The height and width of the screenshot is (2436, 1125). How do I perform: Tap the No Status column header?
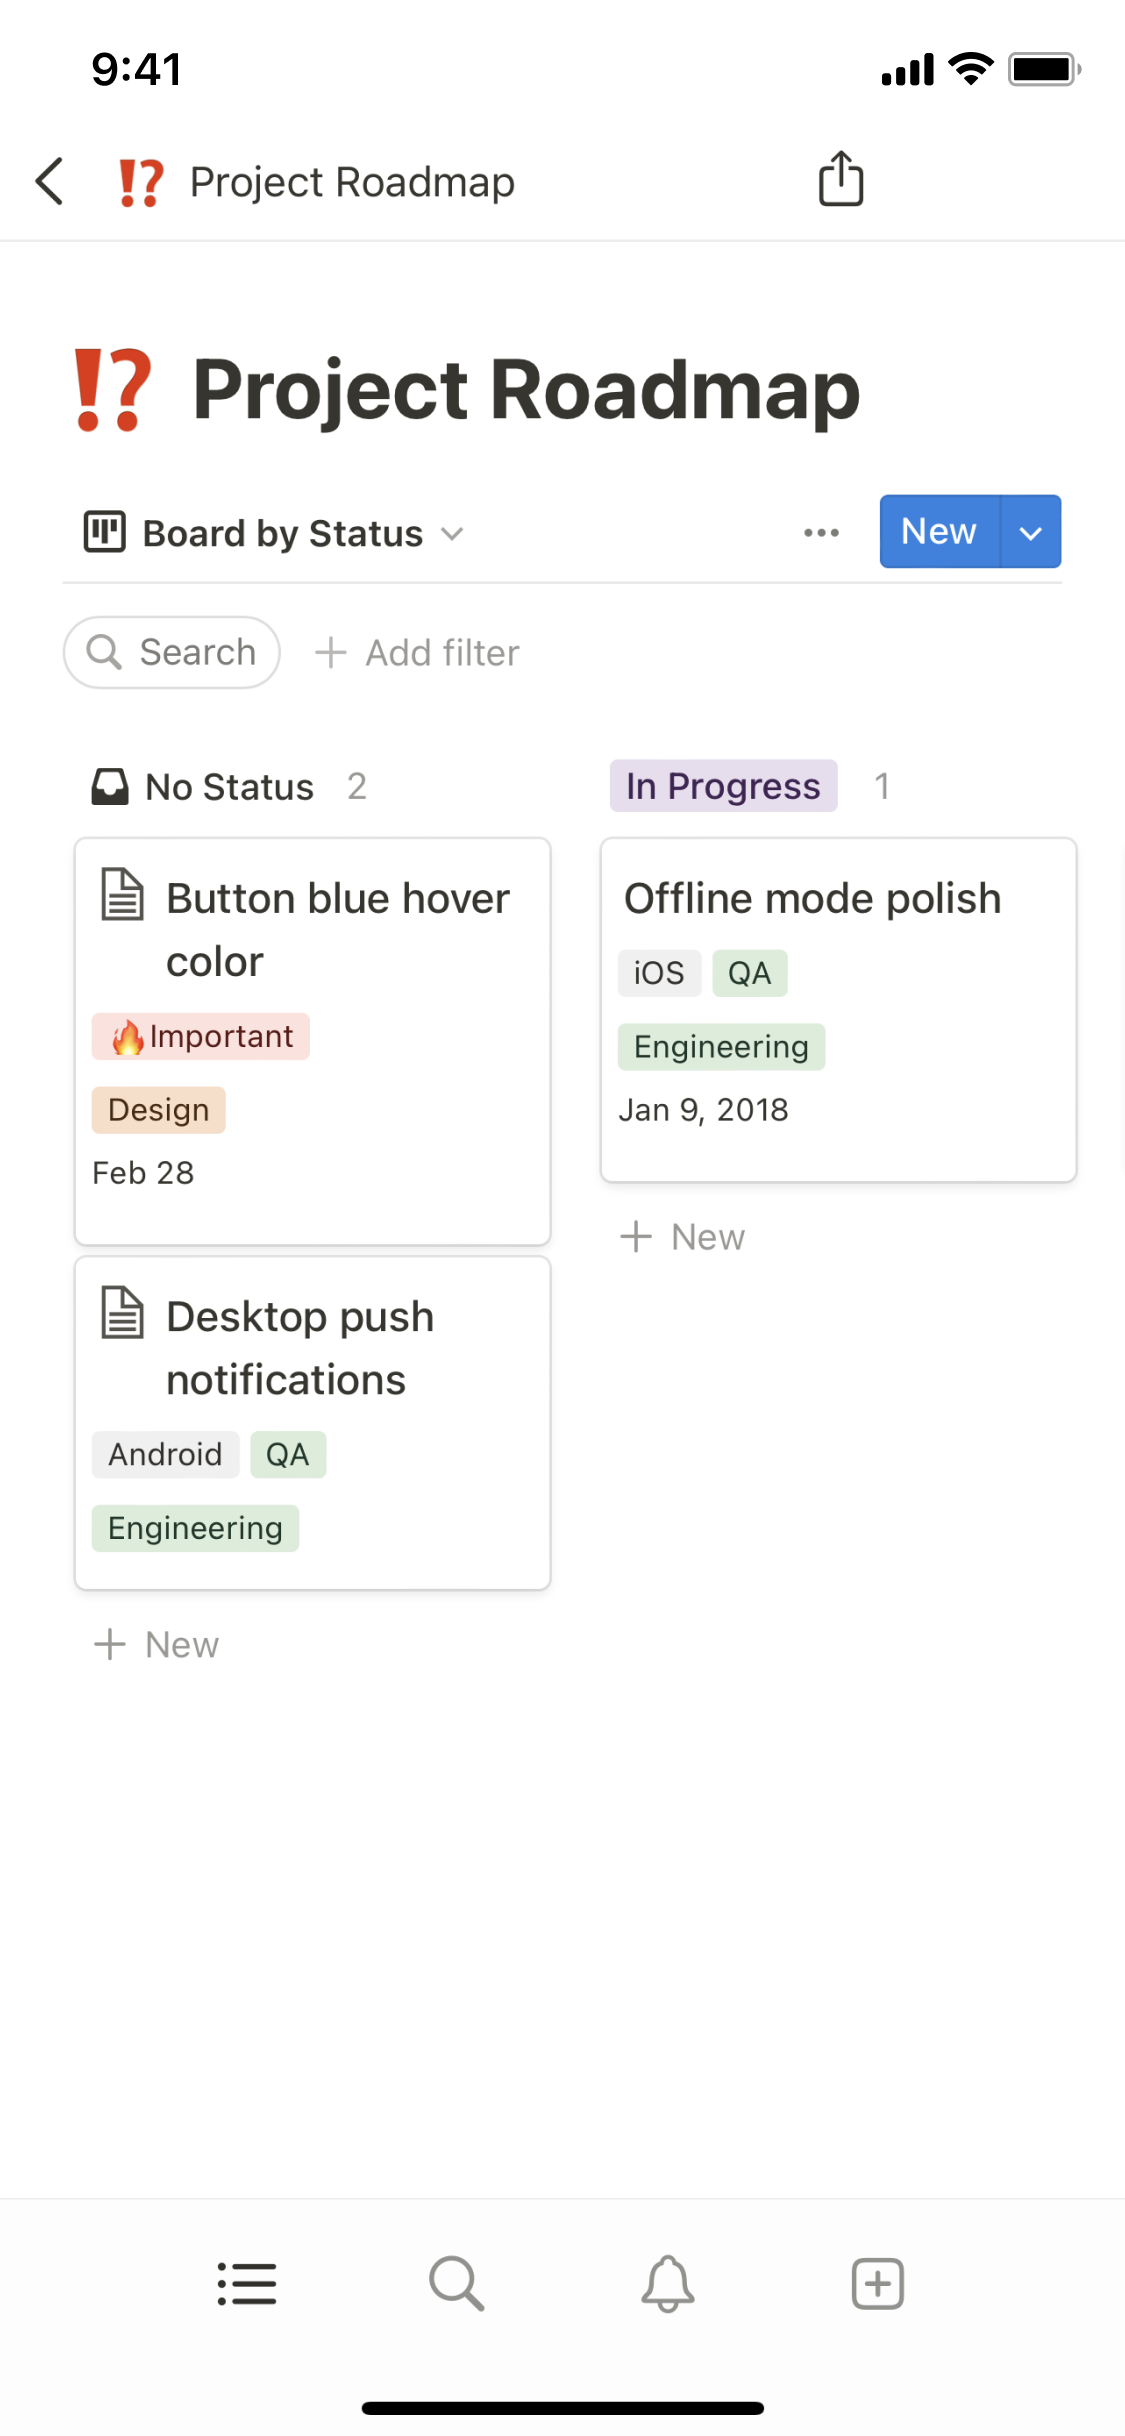229,787
